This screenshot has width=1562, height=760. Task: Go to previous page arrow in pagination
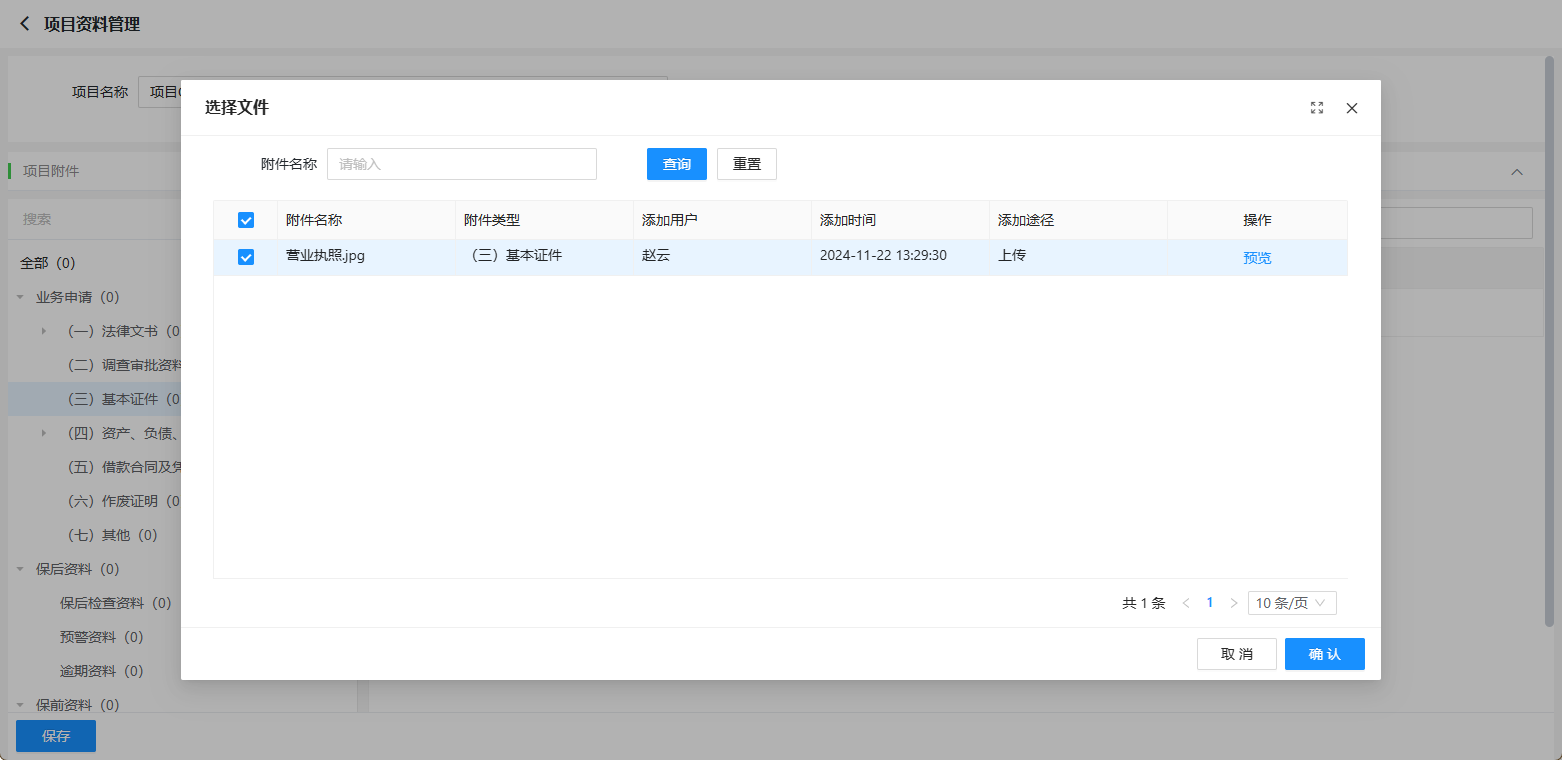[x=1186, y=603]
